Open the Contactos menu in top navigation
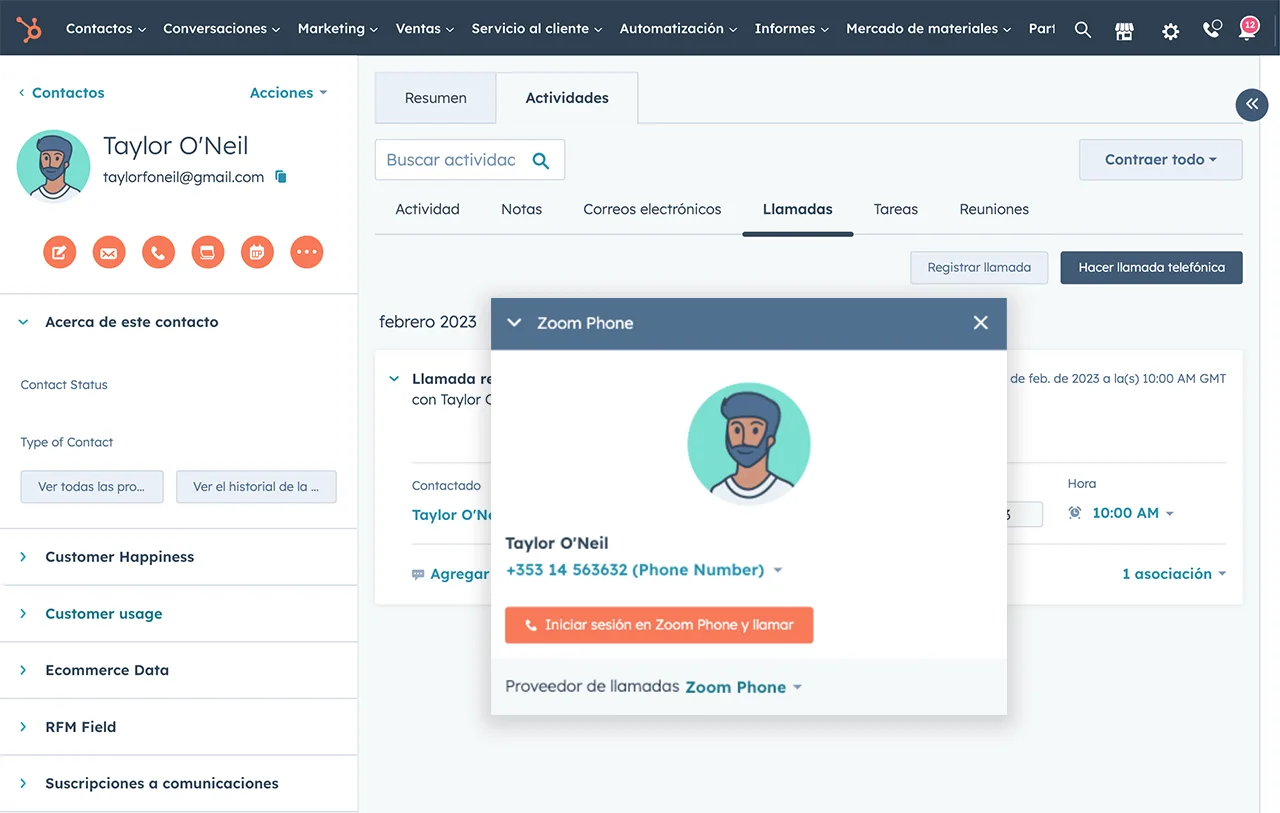The width and height of the screenshot is (1280, 813). click(x=106, y=29)
